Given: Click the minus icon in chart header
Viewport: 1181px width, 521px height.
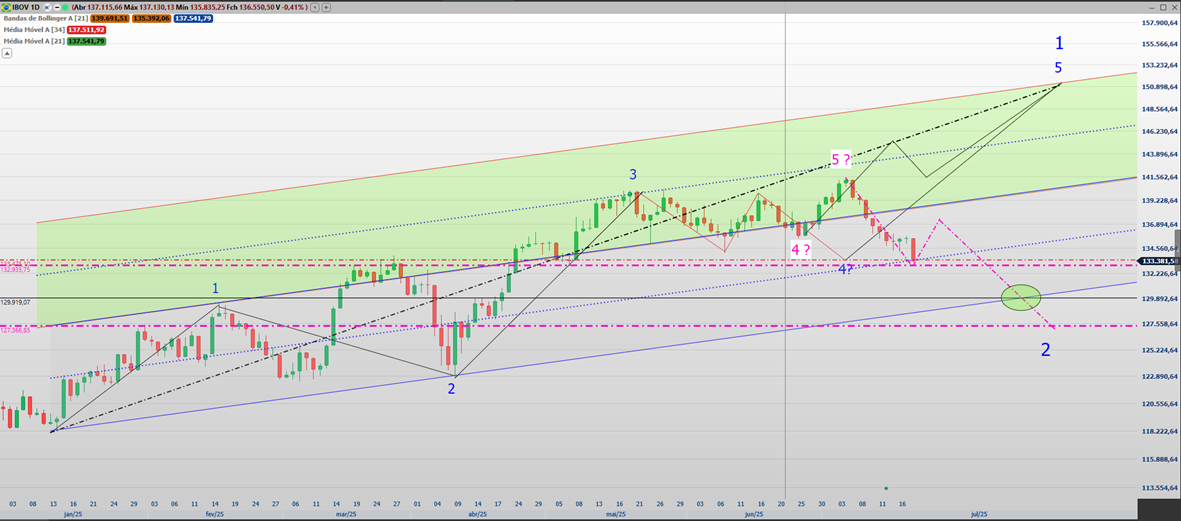Looking at the screenshot, I should (57, 7).
